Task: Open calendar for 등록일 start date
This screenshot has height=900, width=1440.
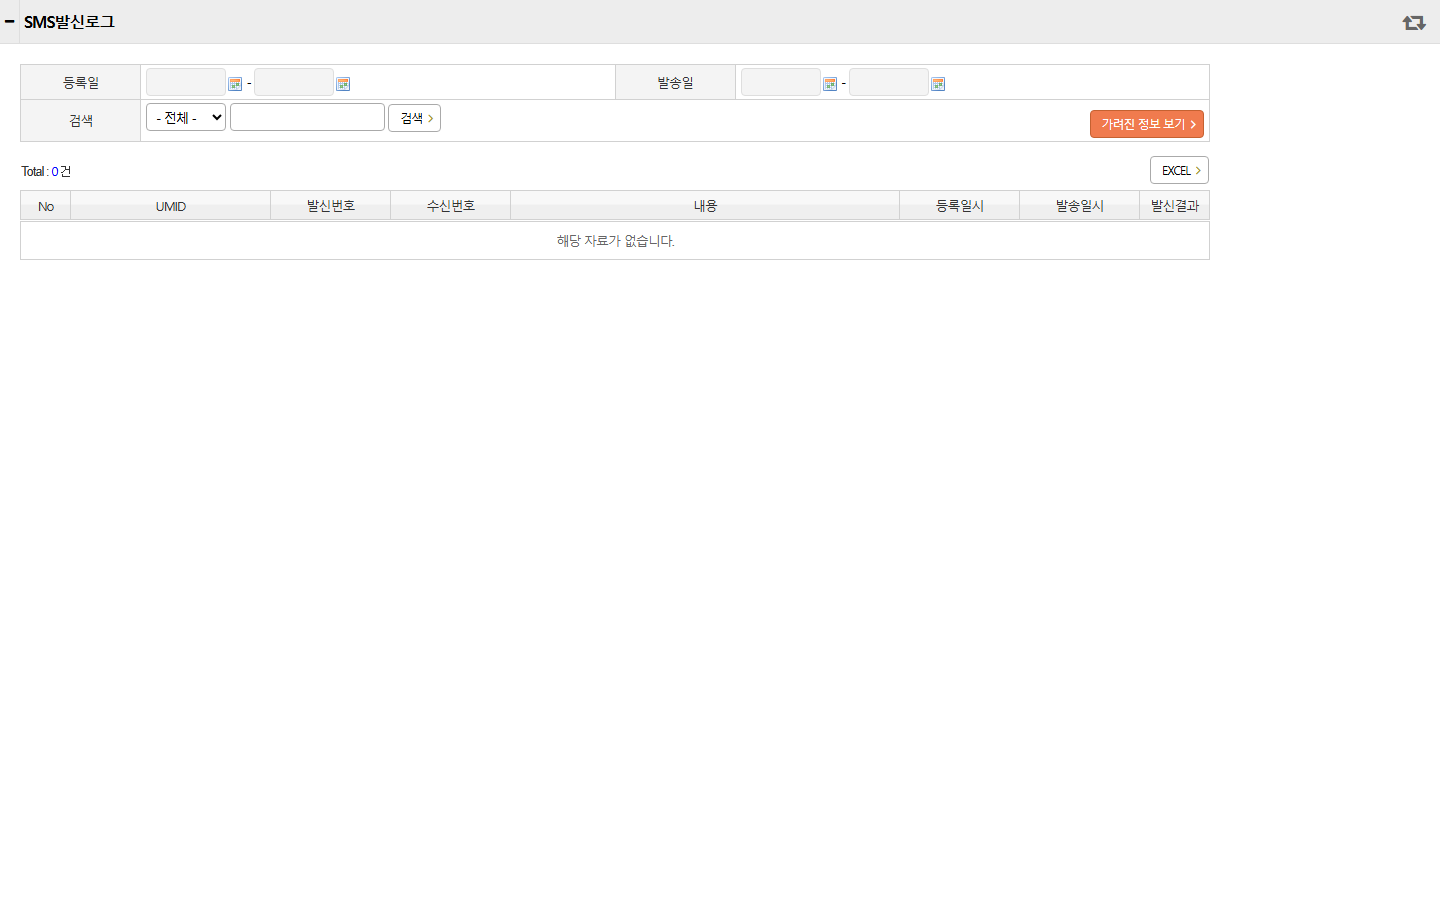Action: [x=235, y=84]
